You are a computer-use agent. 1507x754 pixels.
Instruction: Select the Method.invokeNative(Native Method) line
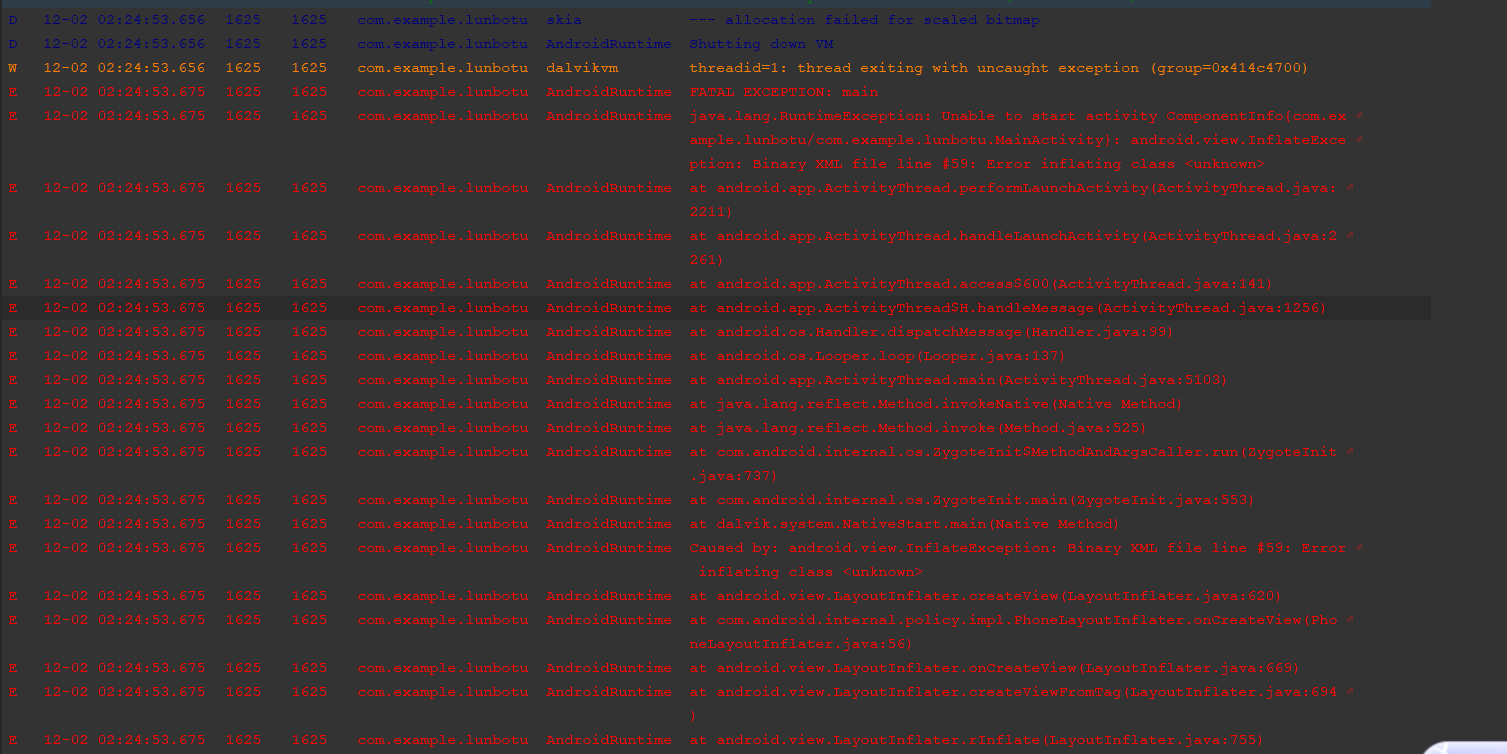936,404
